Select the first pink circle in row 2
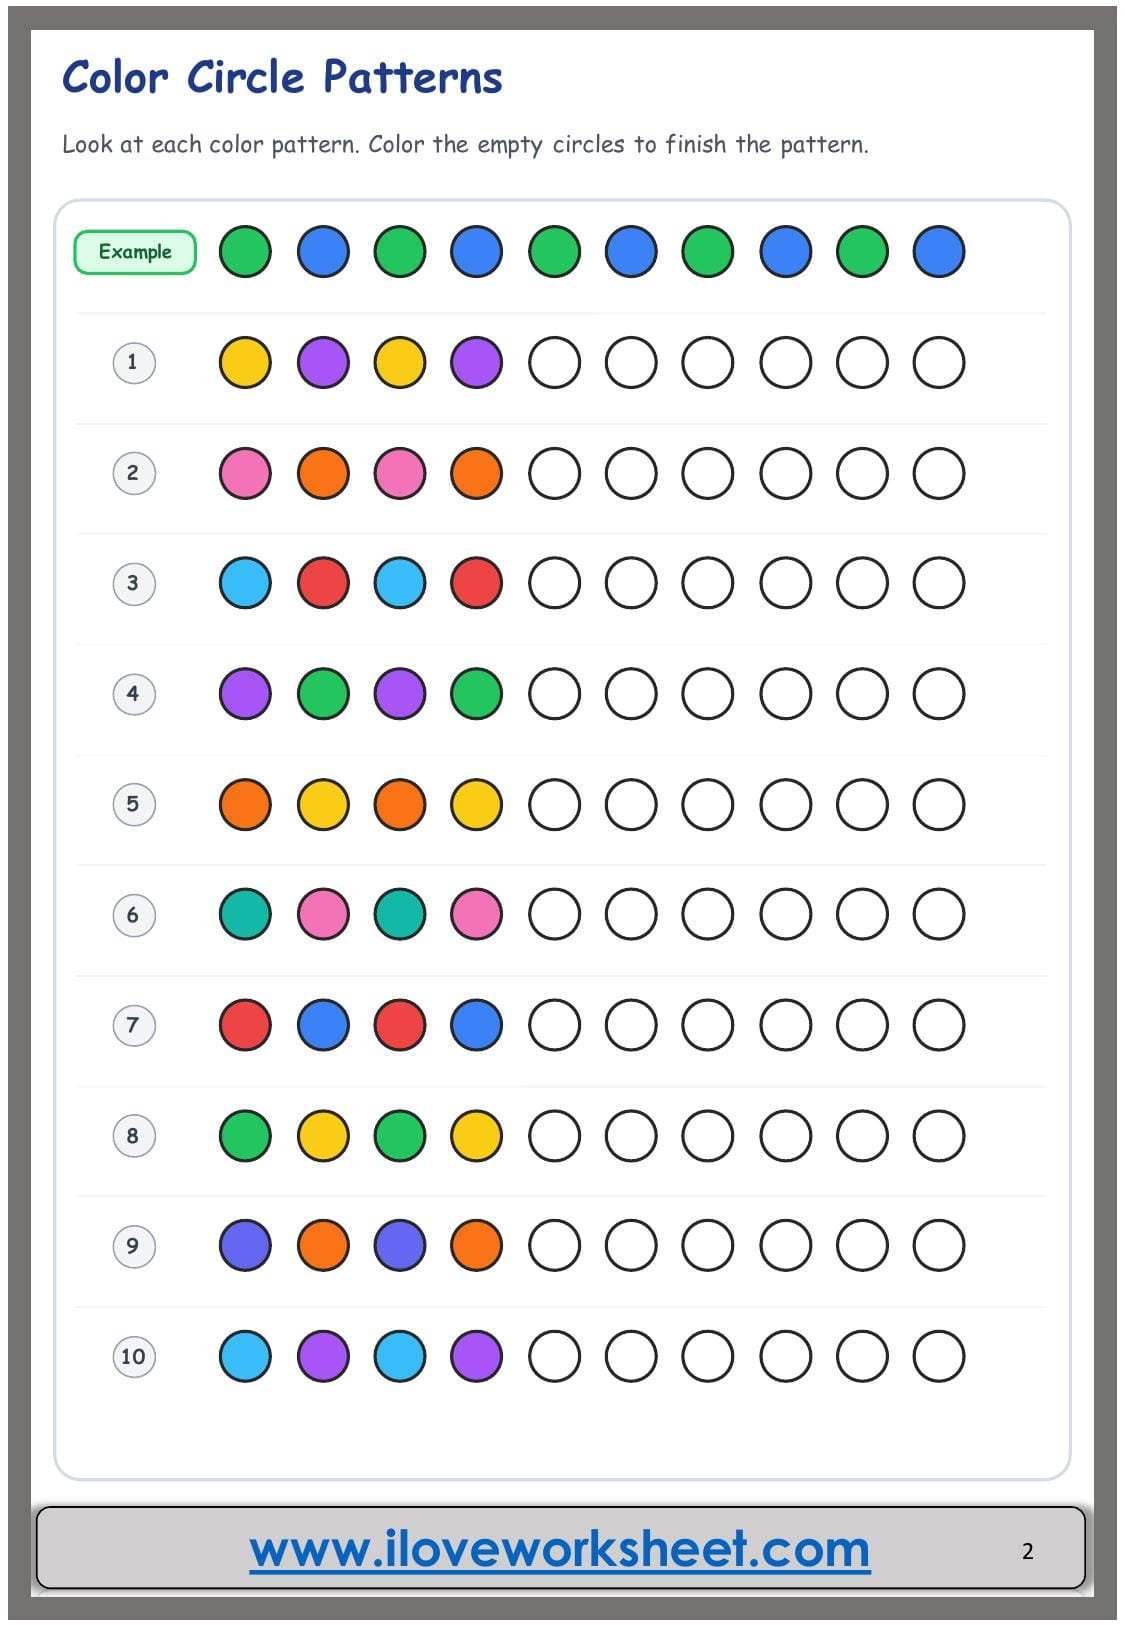 point(245,473)
